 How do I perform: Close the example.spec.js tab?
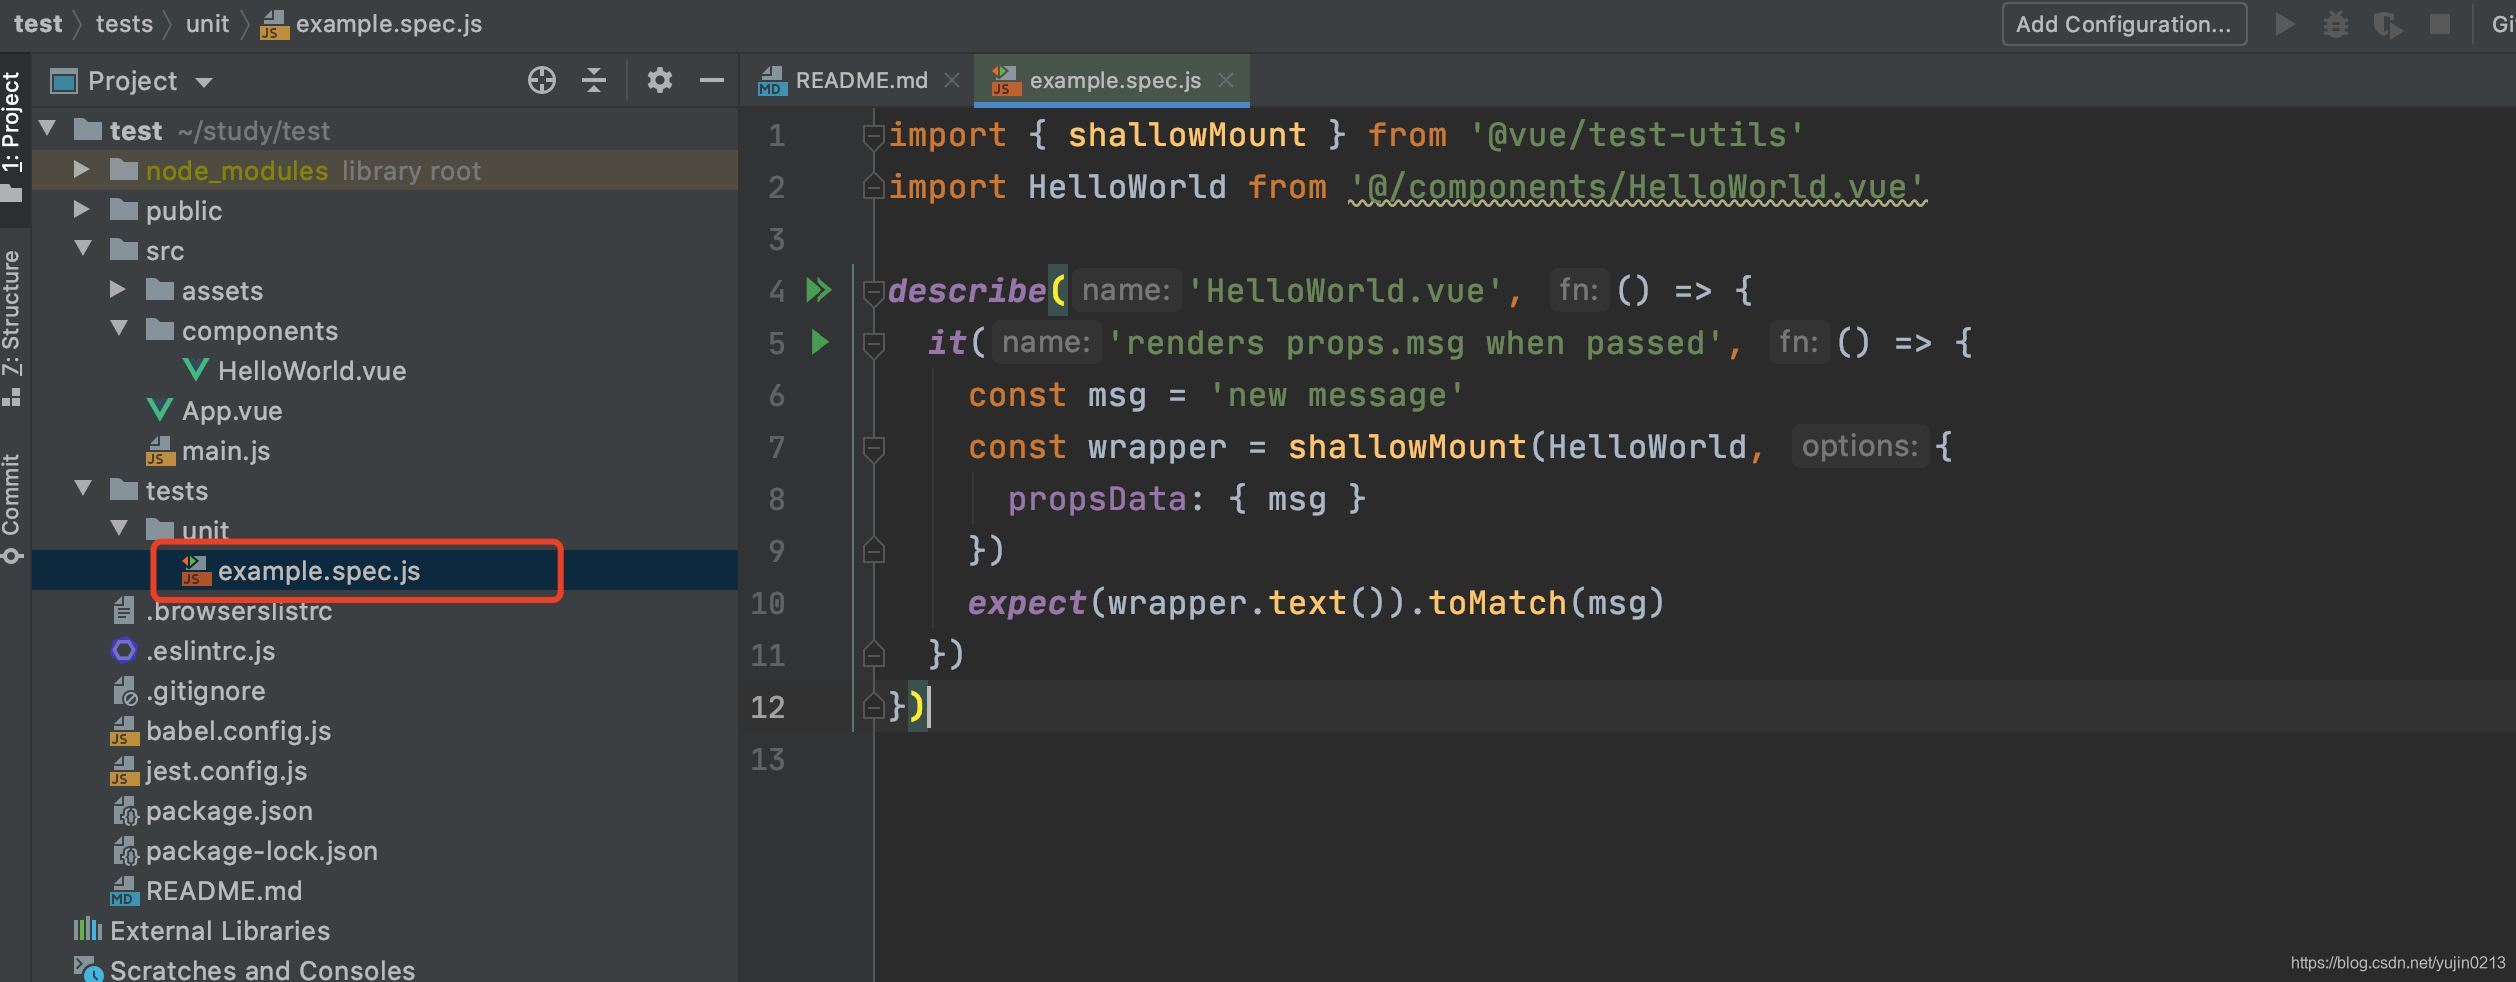(x=1226, y=80)
